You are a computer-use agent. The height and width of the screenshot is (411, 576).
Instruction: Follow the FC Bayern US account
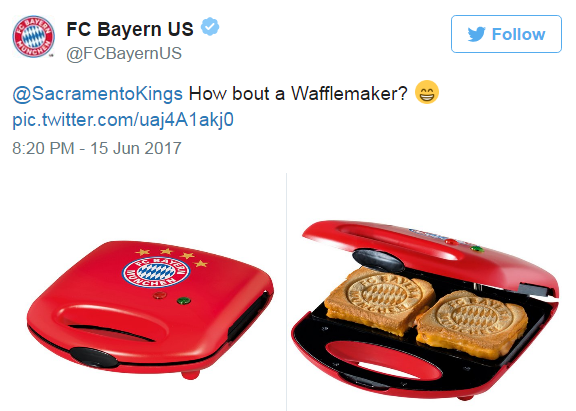[x=506, y=34]
